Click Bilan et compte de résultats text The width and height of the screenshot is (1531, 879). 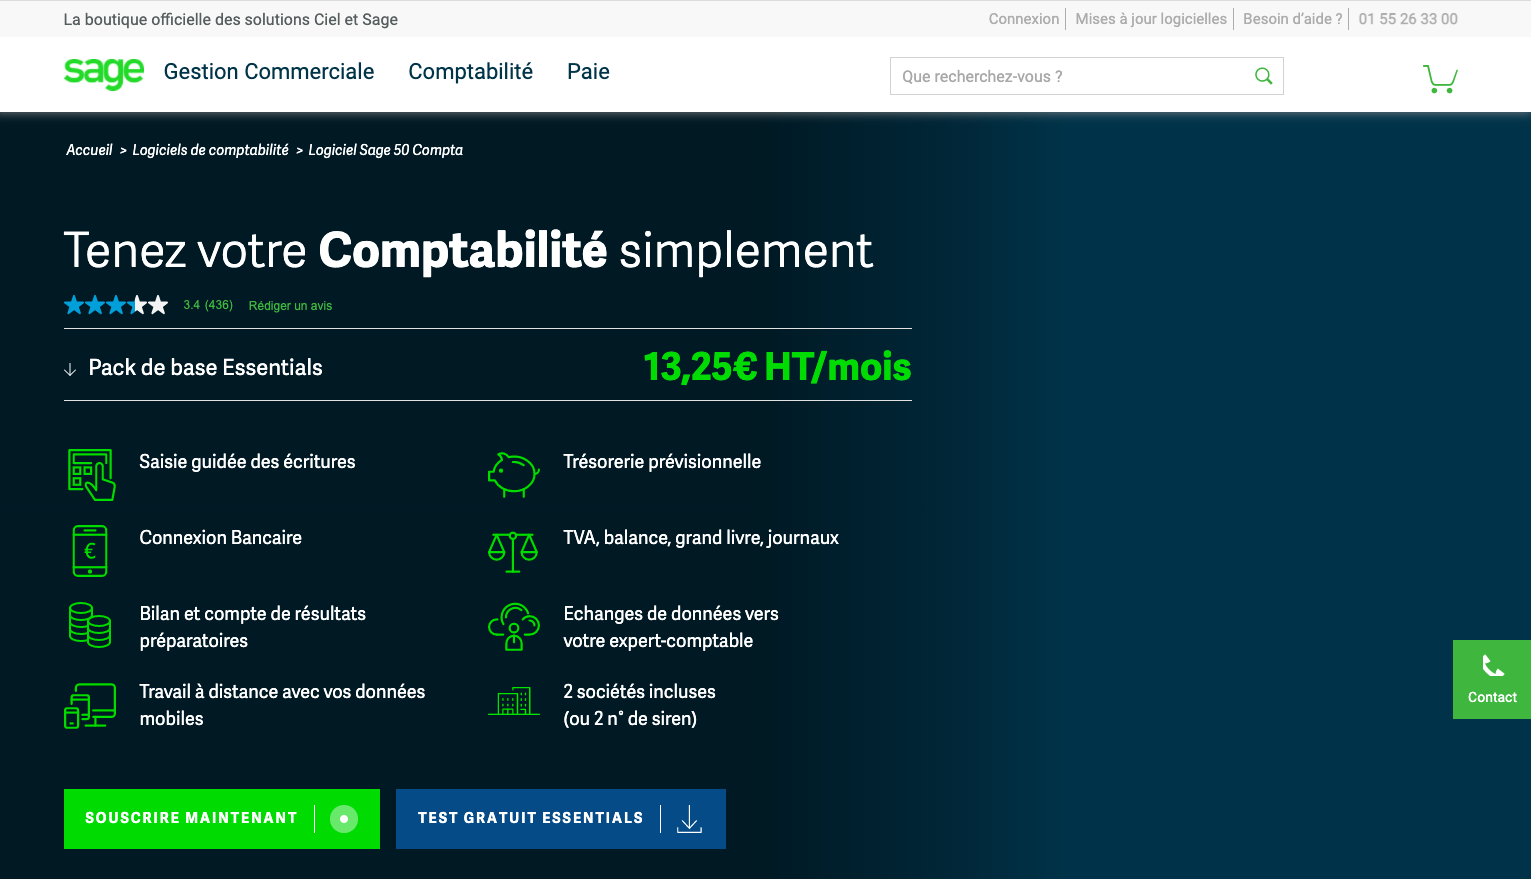coord(252,627)
